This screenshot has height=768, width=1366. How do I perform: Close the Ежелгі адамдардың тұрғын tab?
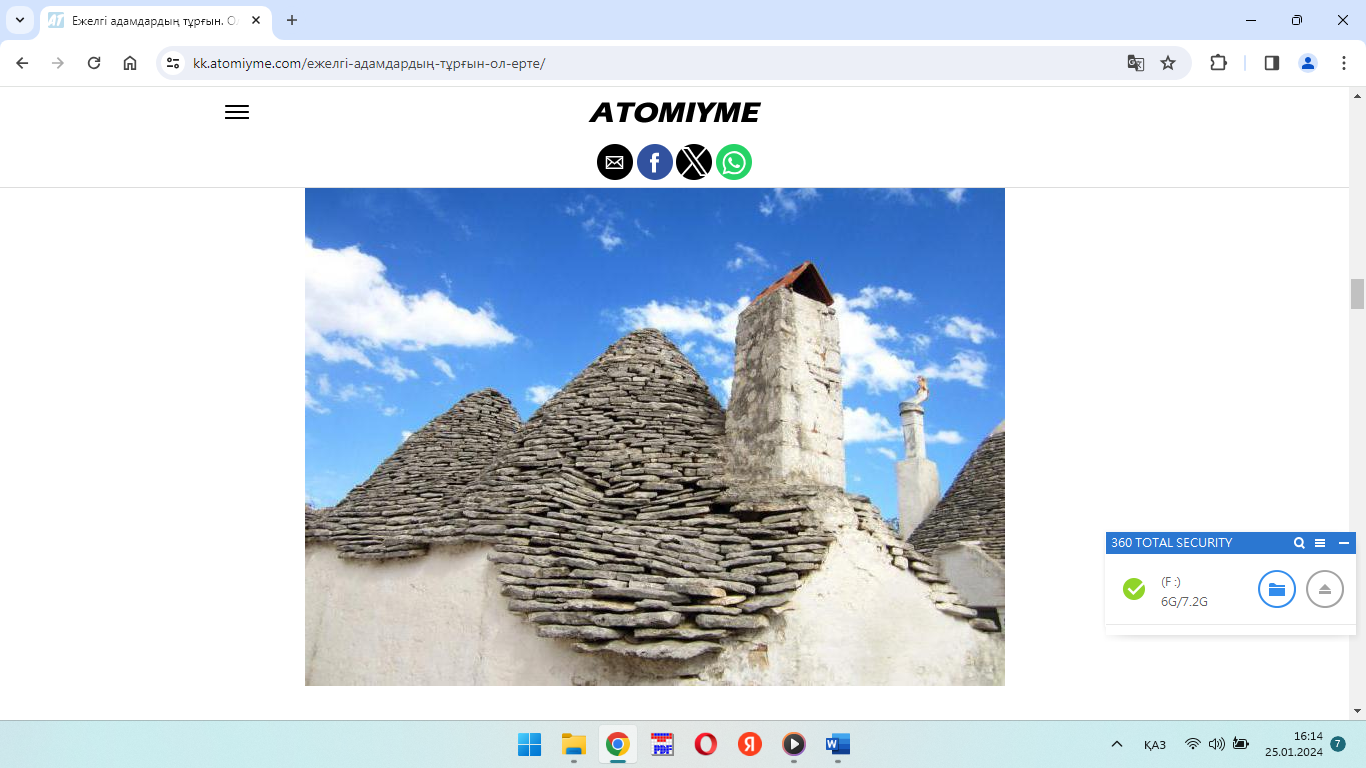pos(256,20)
